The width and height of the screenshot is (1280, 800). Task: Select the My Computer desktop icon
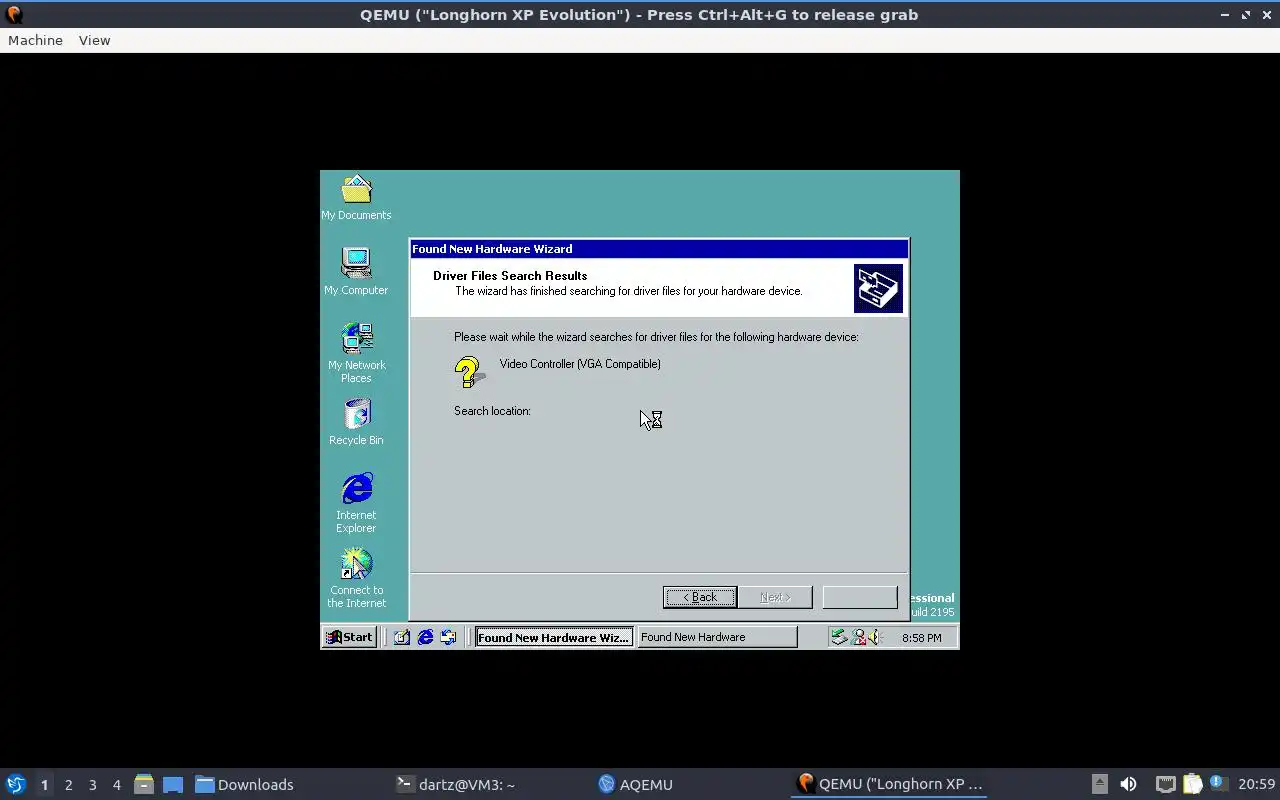356,272
